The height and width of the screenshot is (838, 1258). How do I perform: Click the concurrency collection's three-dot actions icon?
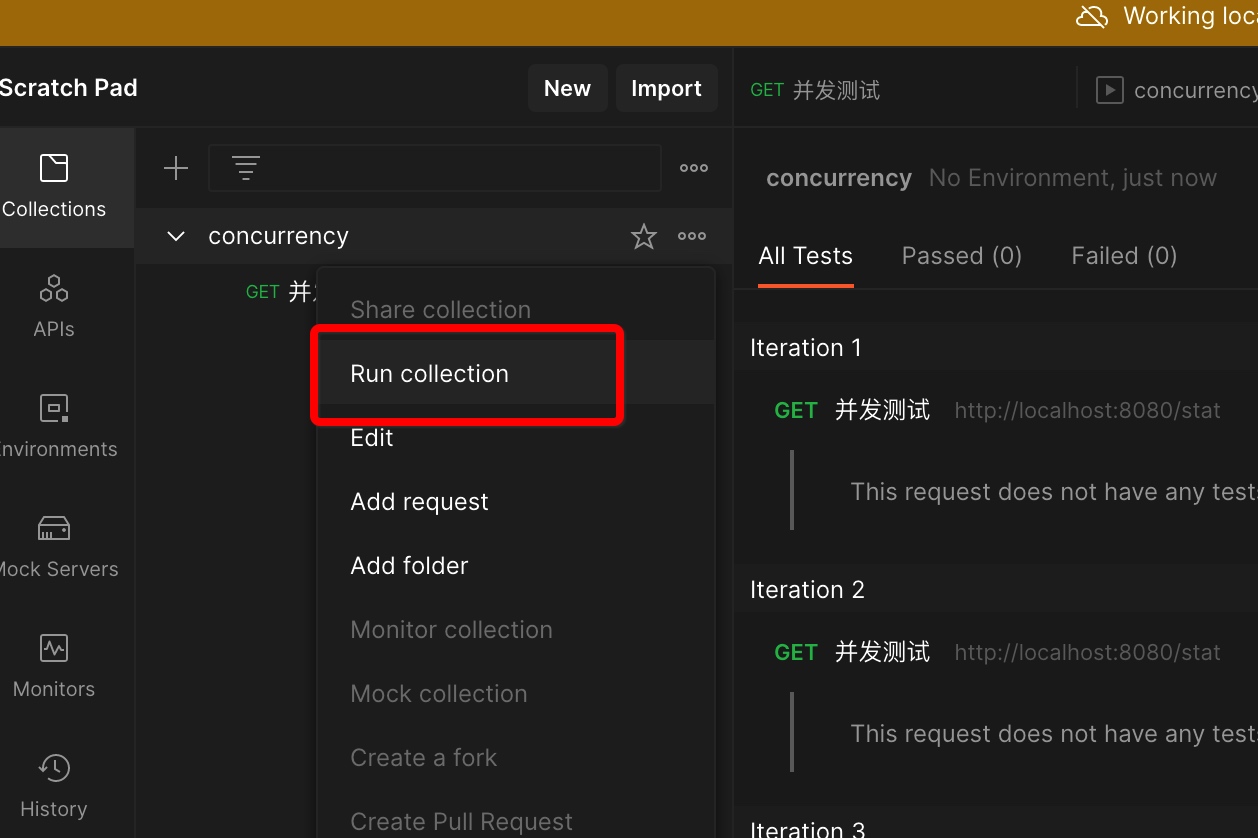(692, 237)
